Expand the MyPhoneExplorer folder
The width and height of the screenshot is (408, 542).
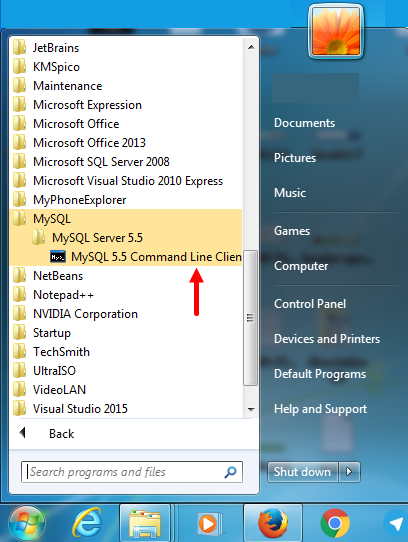click(x=126, y=200)
